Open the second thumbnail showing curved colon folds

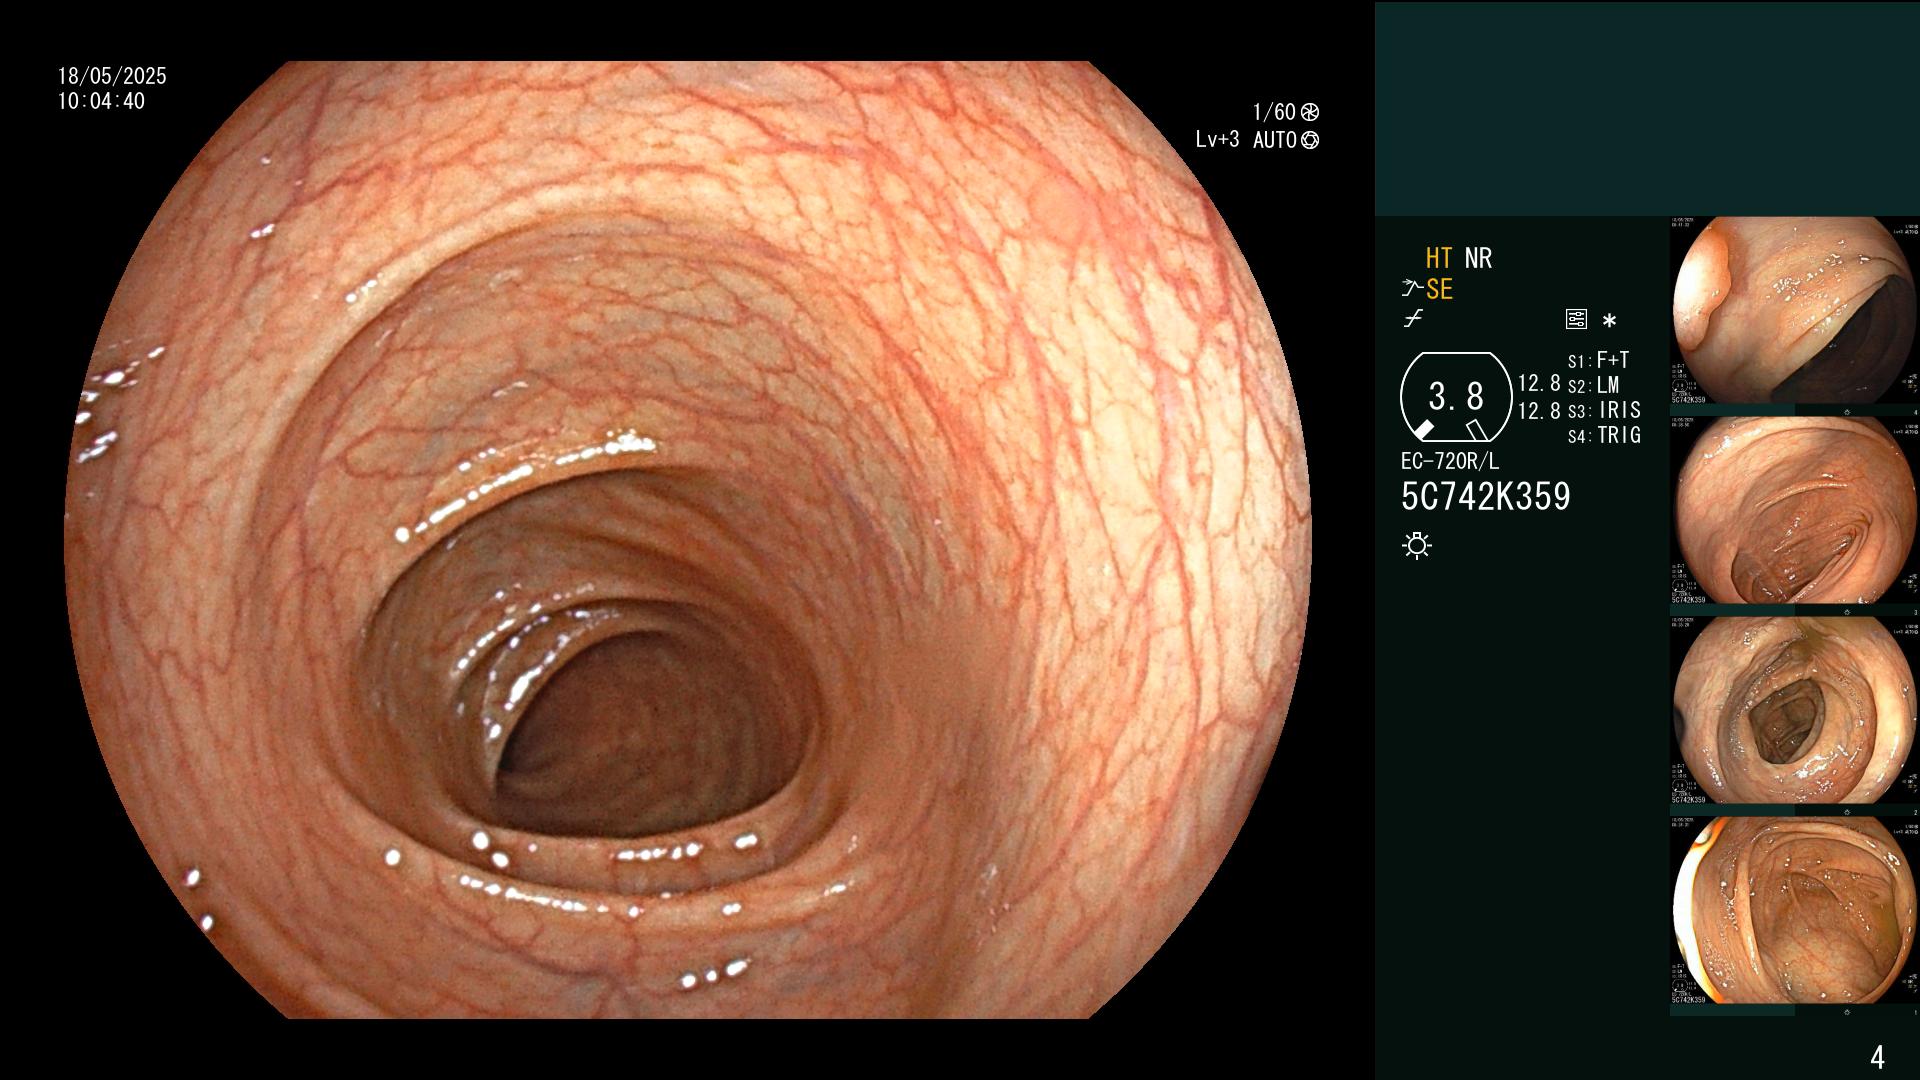[1795, 511]
